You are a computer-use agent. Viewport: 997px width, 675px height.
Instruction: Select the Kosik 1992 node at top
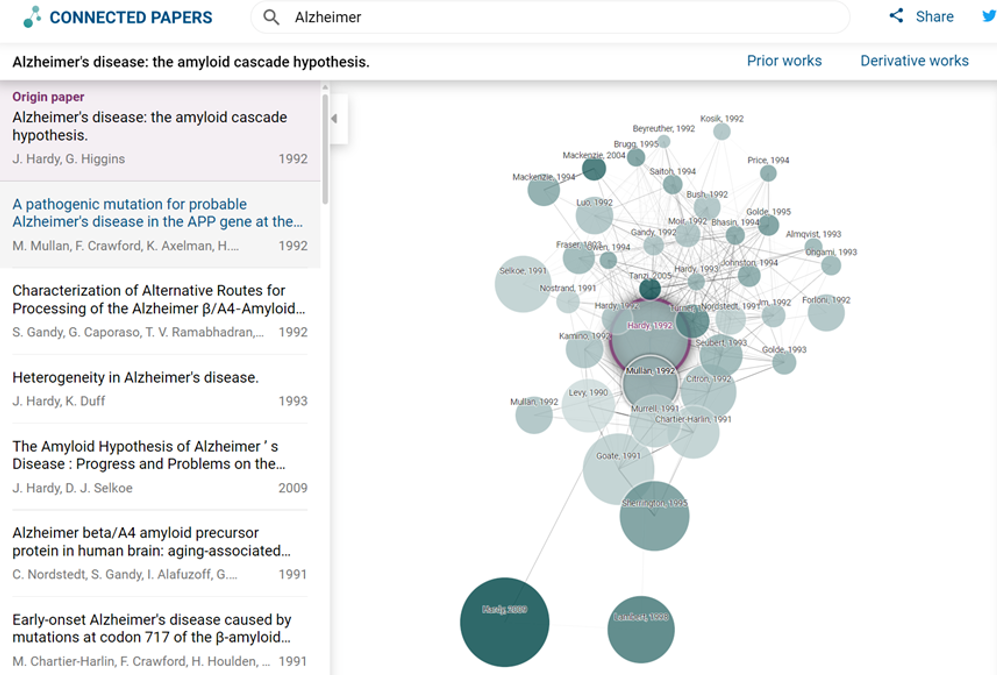click(721, 131)
